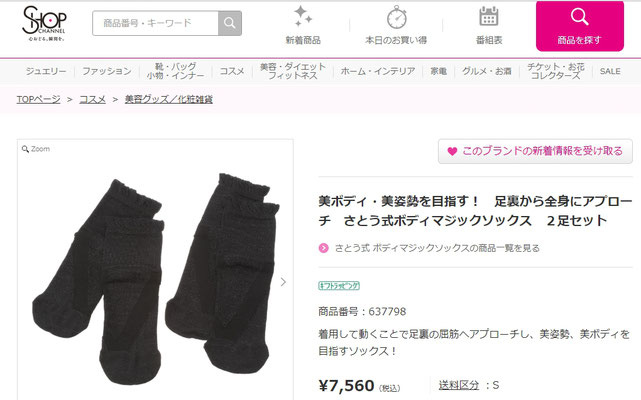Open the ジュエリー category menu
641x400 pixels.
tap(46, 71)
